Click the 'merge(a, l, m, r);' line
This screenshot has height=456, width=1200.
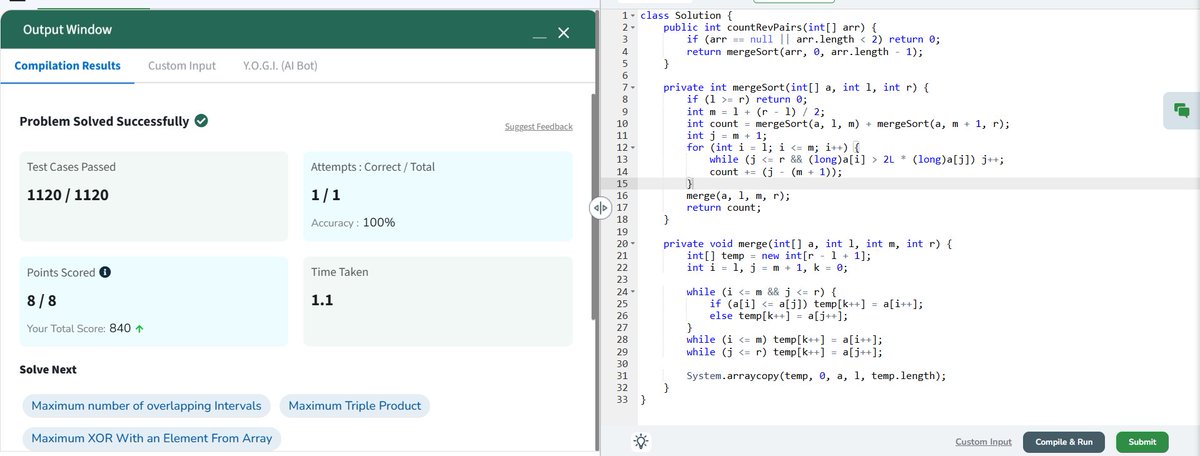pos(739,196)
